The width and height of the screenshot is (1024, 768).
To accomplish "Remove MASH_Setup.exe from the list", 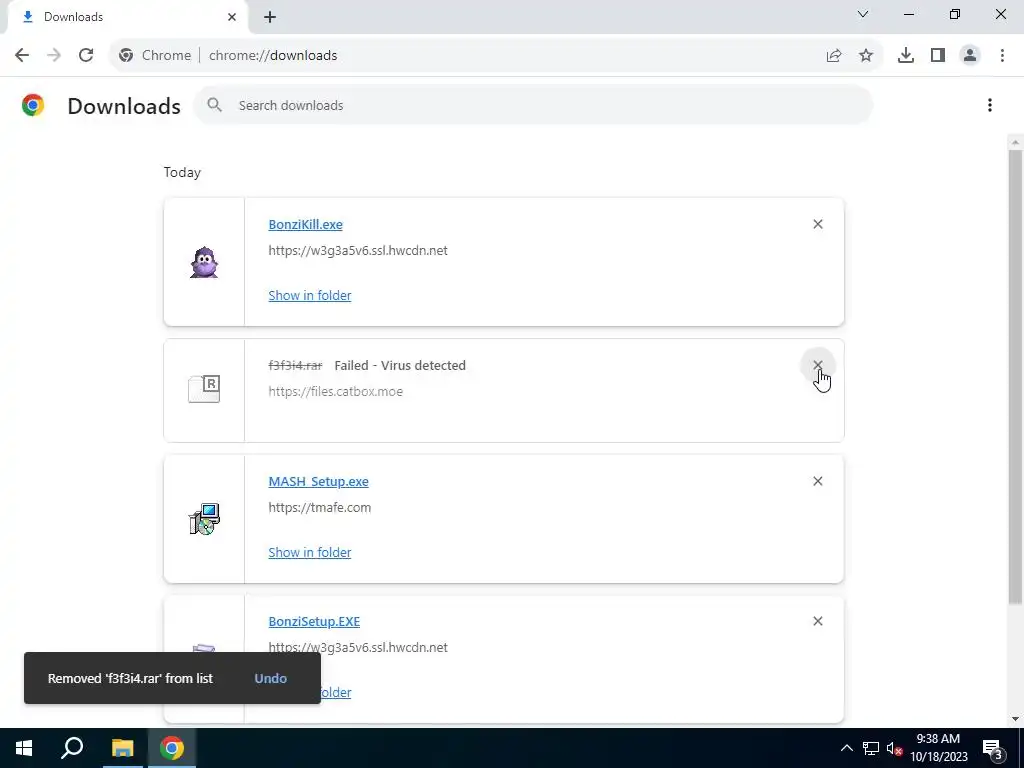I will pyautogui.click(x=818, y=481).
